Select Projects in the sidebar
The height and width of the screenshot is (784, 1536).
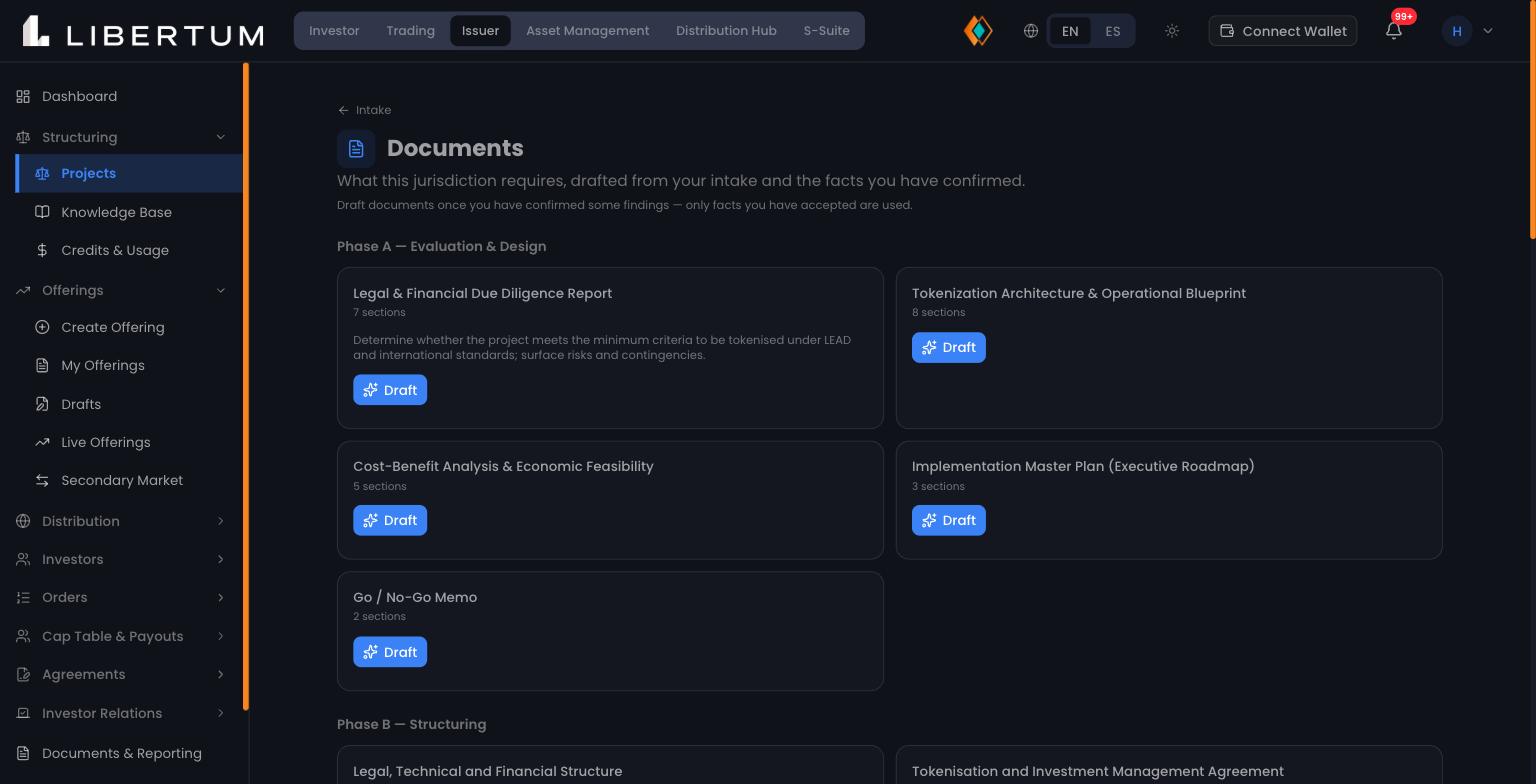coord(130,173)
